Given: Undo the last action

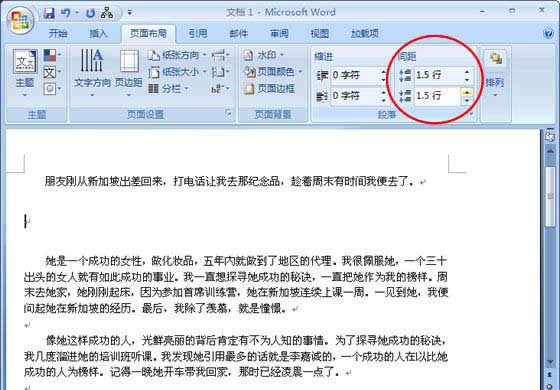Looking at the screenshot, I should click(x=66, y=13).
